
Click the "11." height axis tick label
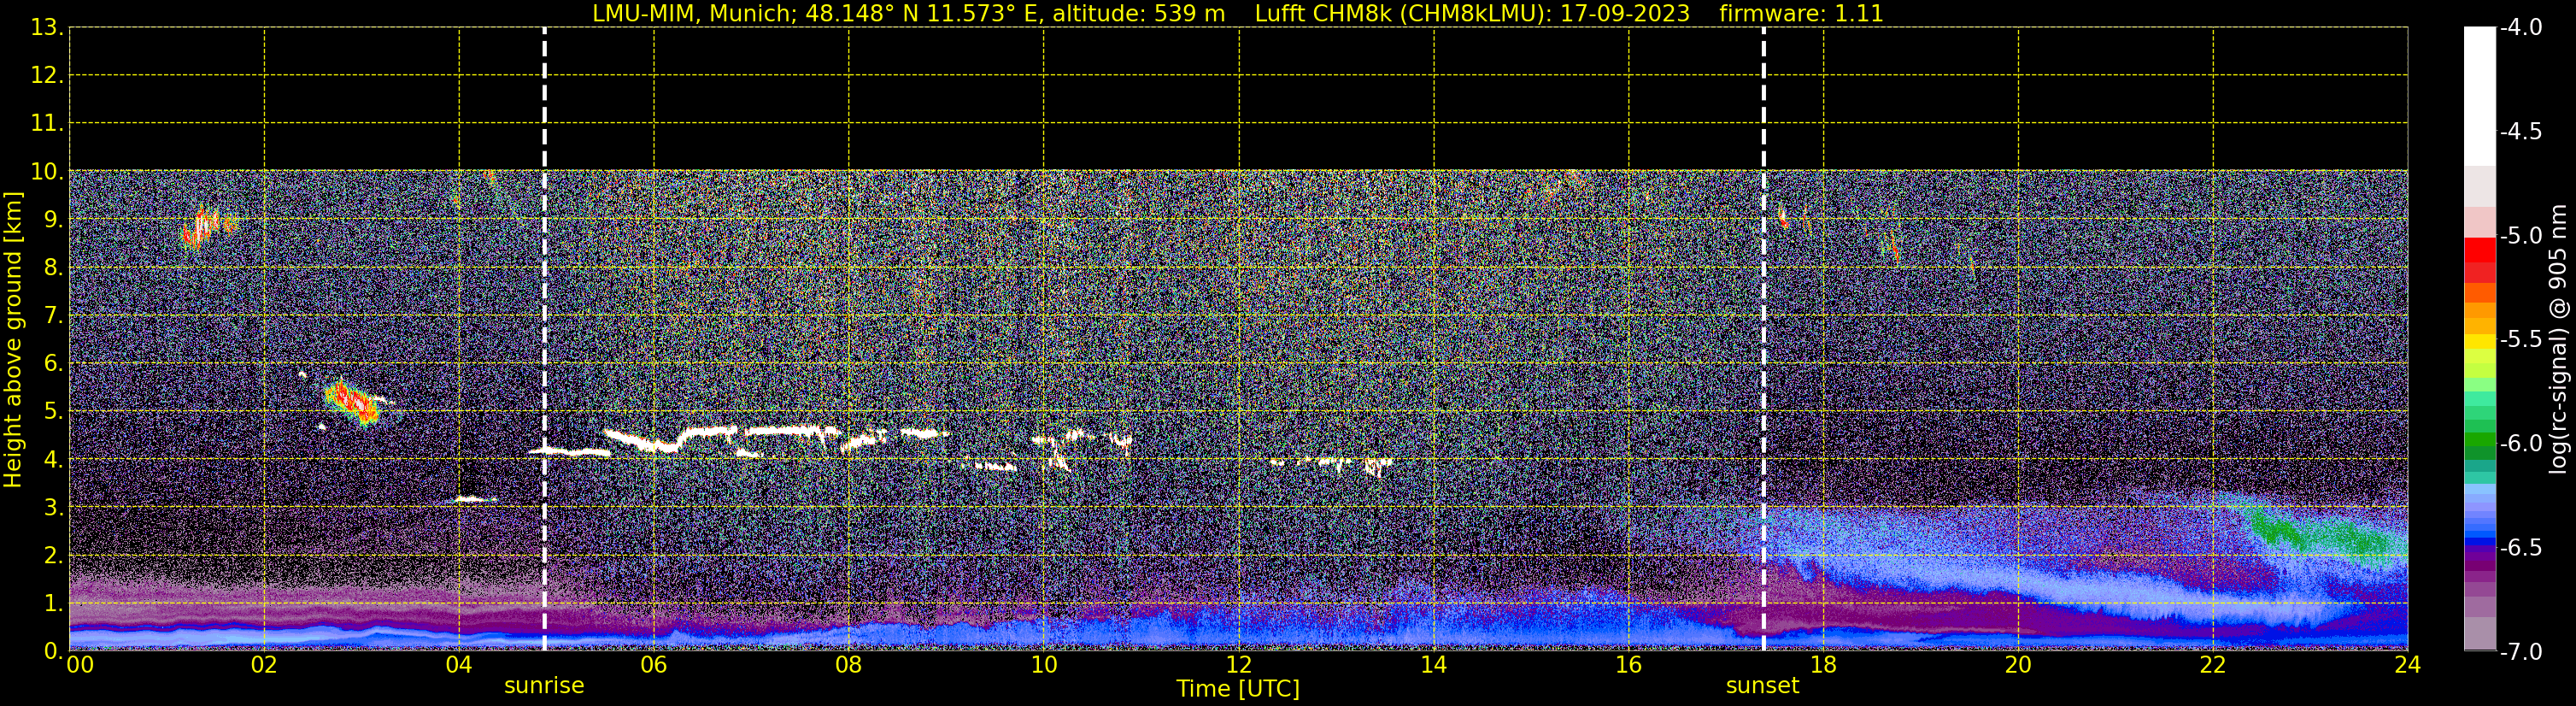coord(47,123)
